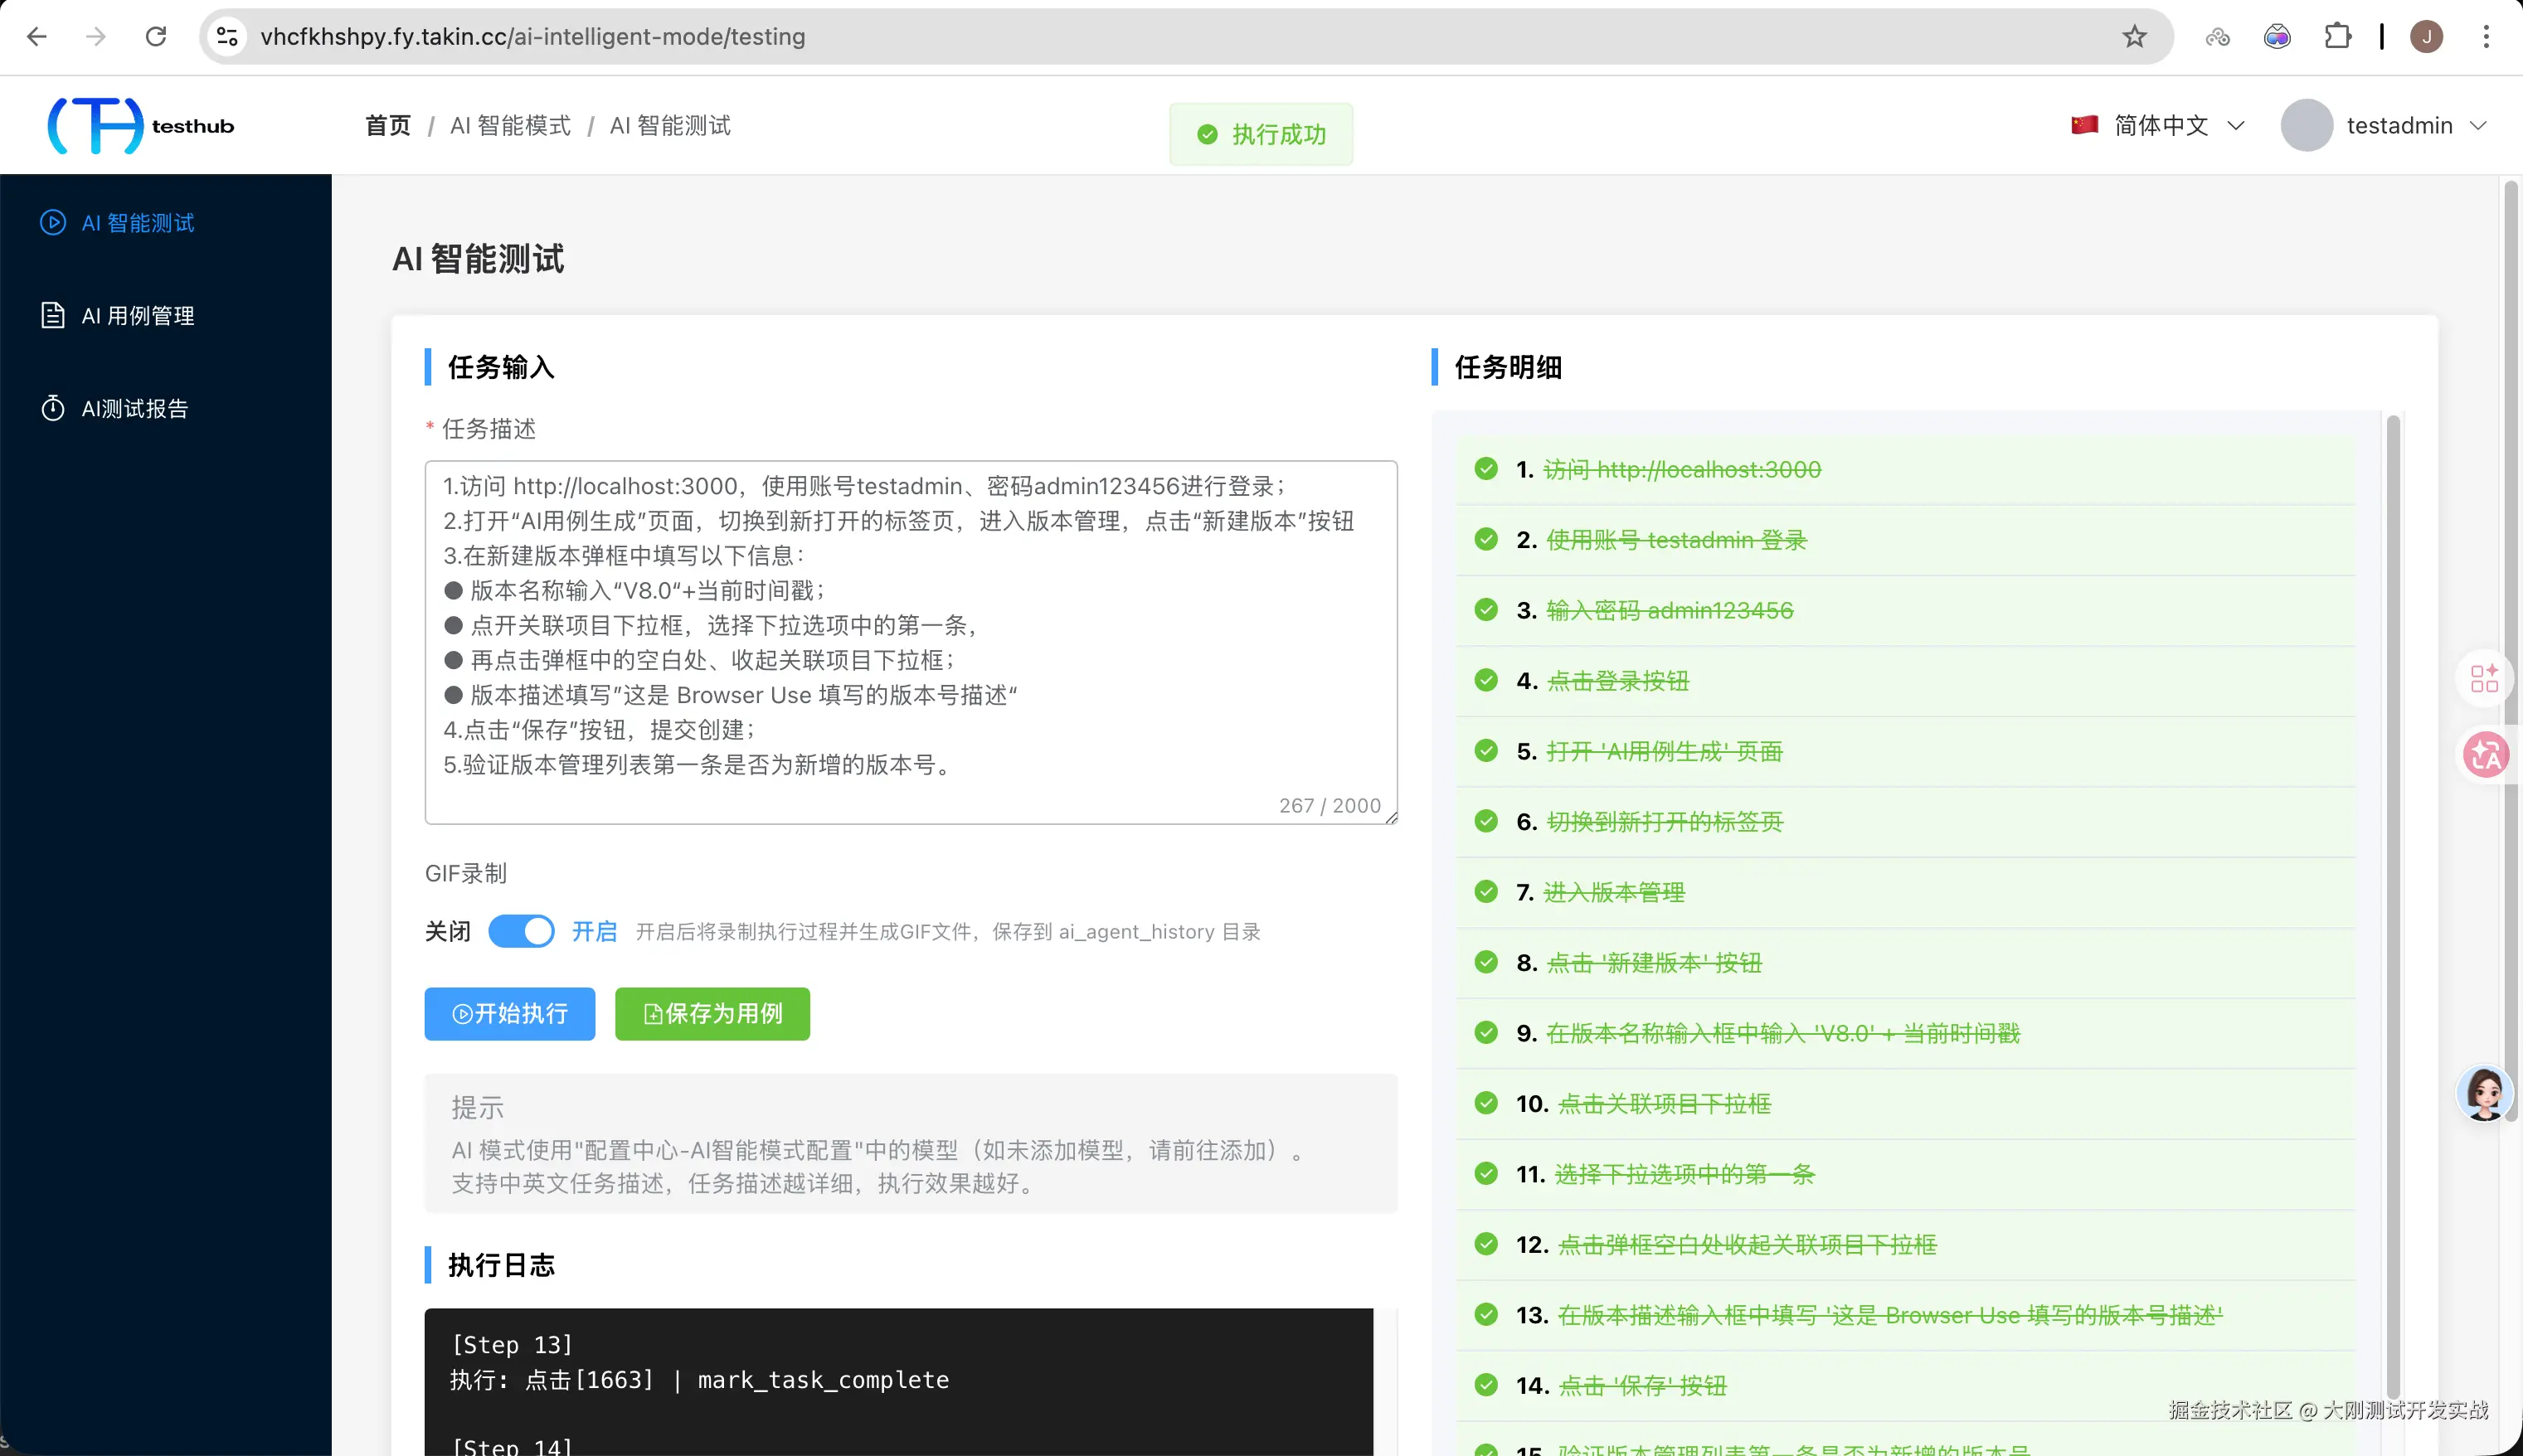Click the textarea resize handle corner
The image size is (2523, 1456).
[1391, 817]
